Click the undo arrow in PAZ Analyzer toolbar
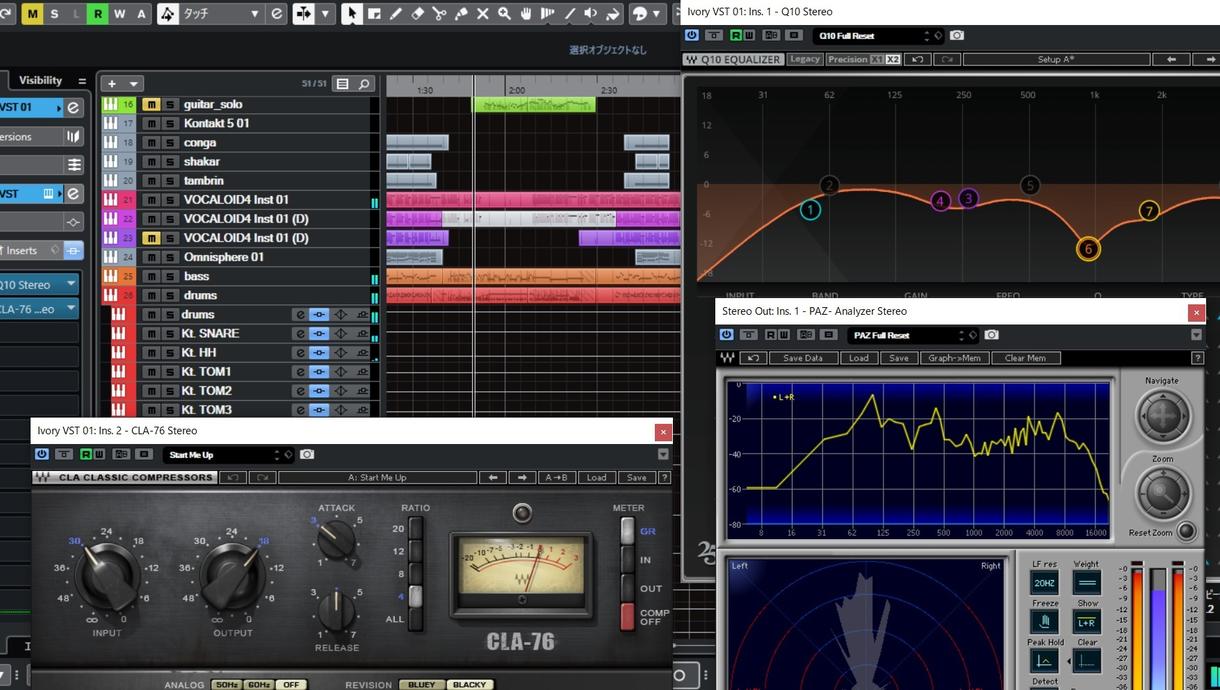This screenshot has height=690, width=1220. pos(754,358)
